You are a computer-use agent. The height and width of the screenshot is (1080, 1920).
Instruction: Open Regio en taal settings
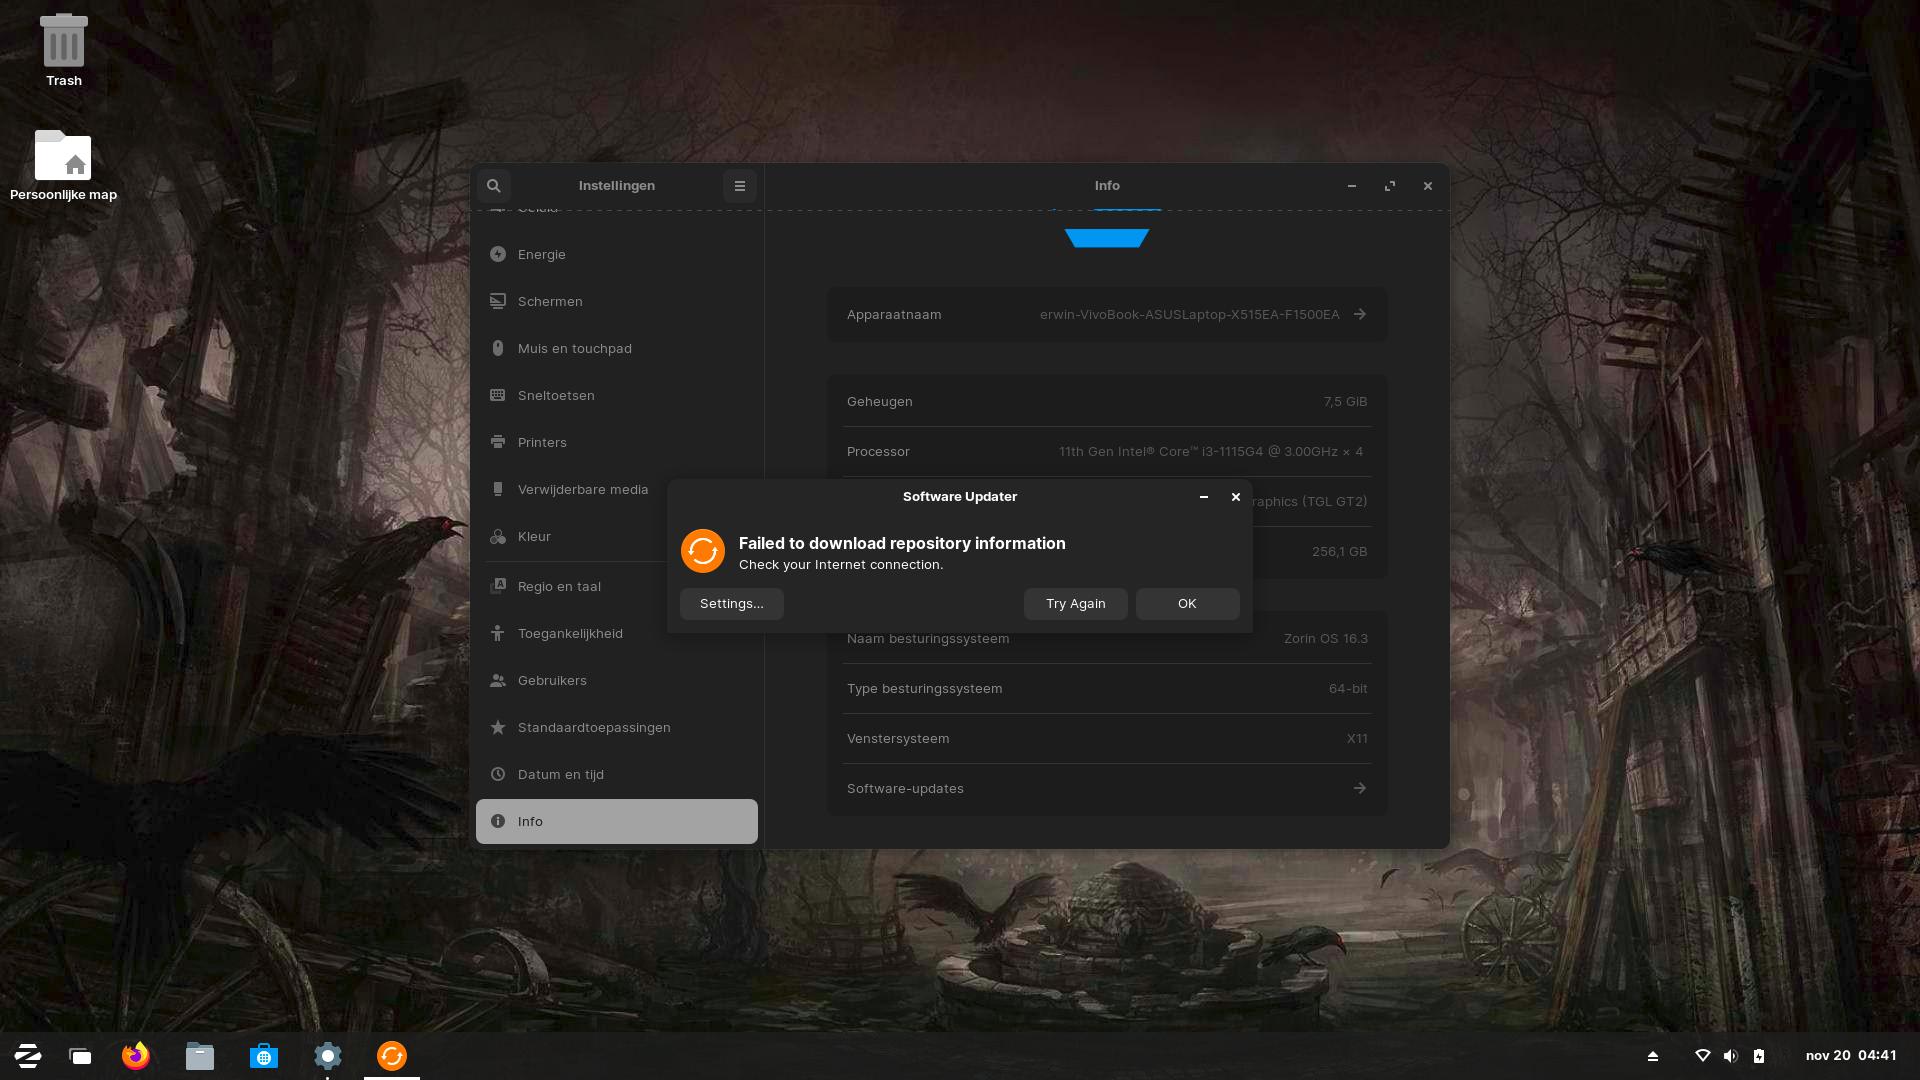(571, 587)
